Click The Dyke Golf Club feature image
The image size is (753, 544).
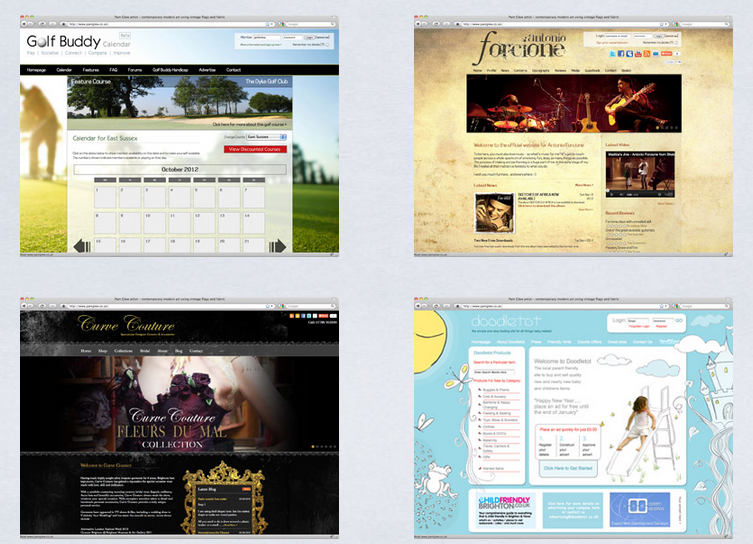pyautogui.click(x=180, y=102)
